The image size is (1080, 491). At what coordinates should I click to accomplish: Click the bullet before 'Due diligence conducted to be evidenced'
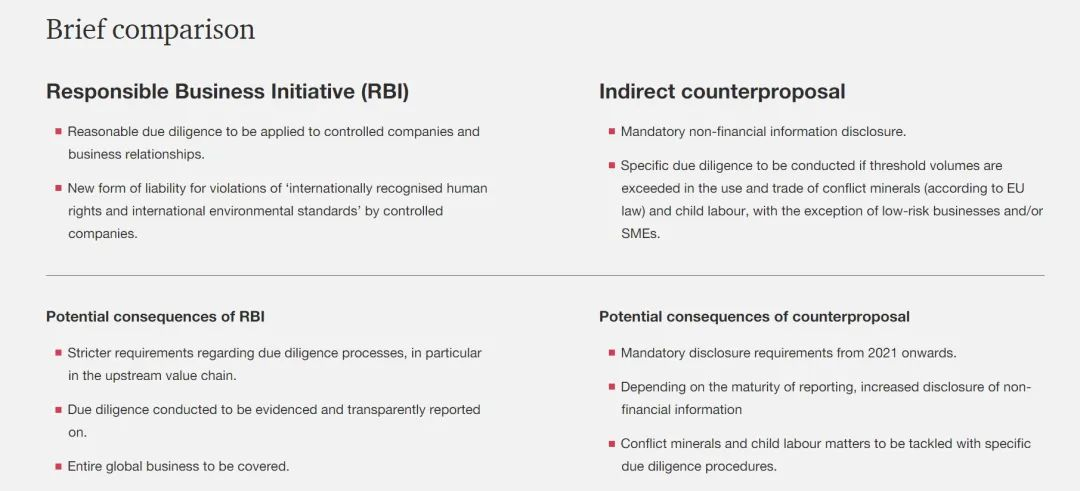coord(58,410)
